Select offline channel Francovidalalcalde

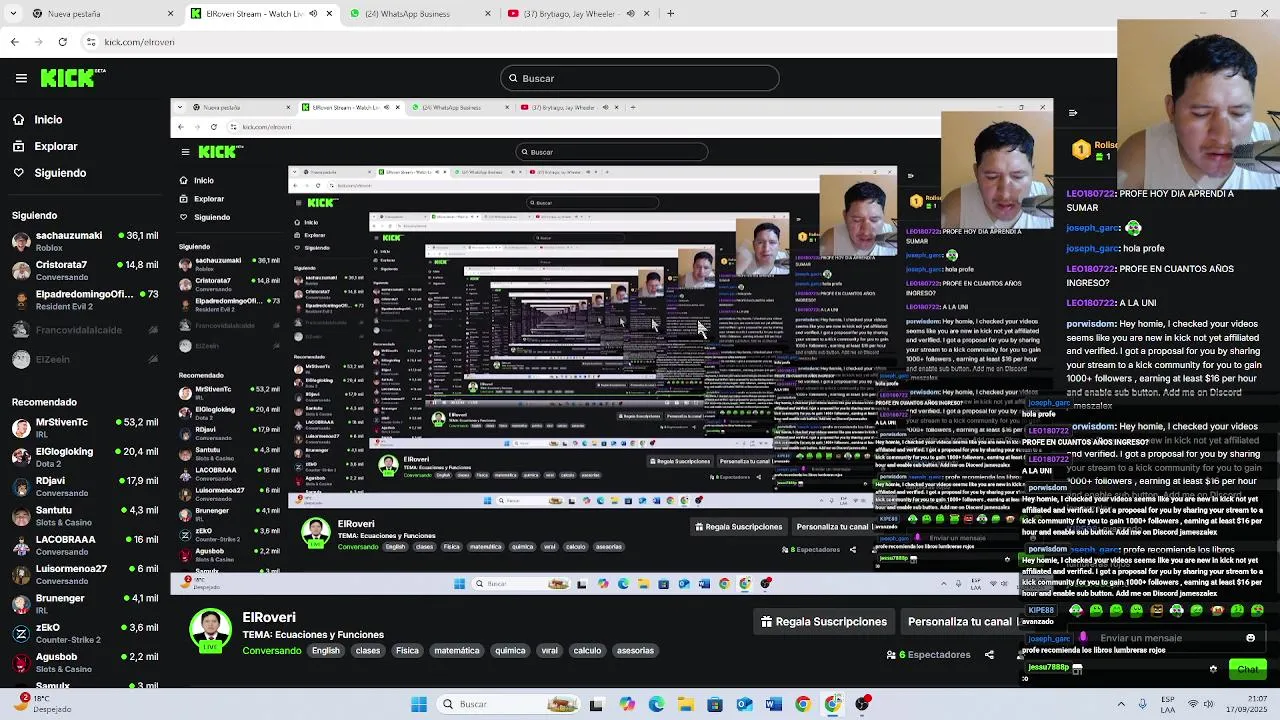point(84,330)
